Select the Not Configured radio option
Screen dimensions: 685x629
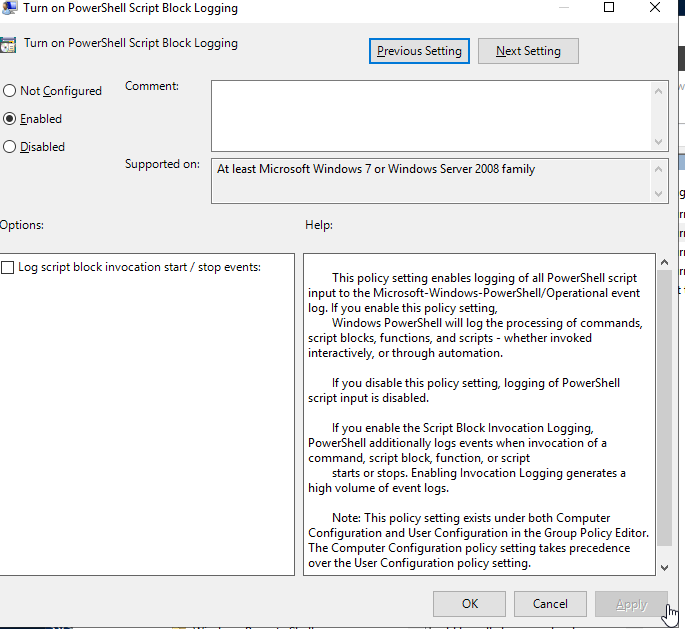tap(10, 91)
